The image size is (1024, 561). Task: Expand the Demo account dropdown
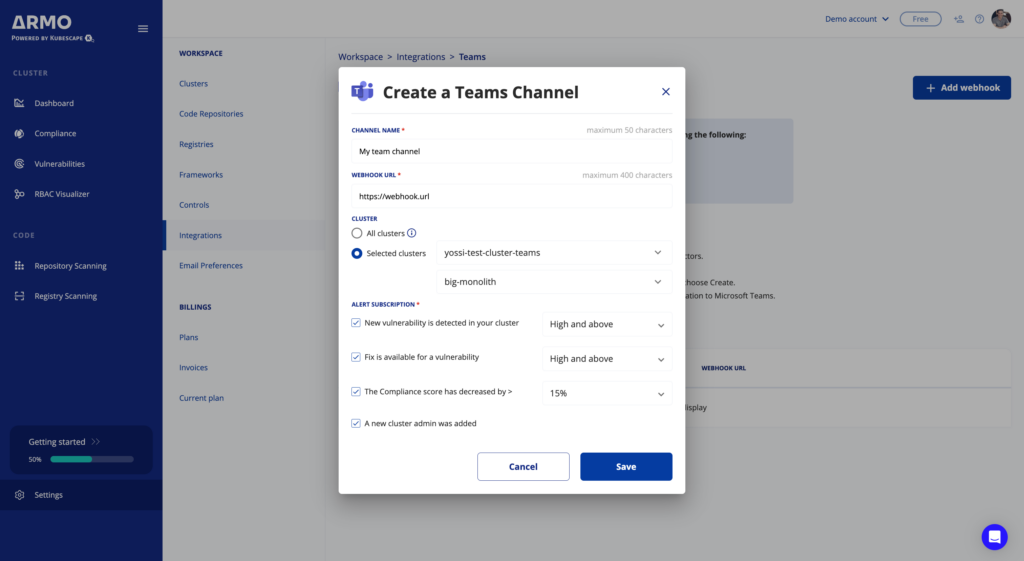(856, 19)
